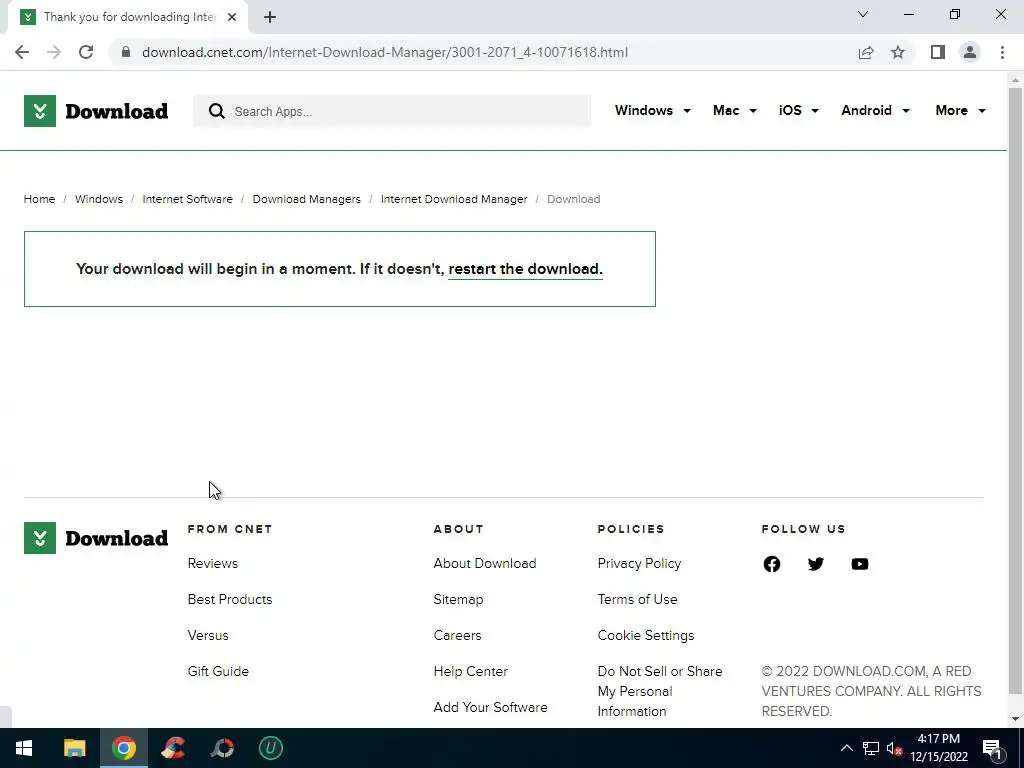The image size is (1024, 768).
Task: Open Cookie Settings link
Action: tap(646, 635)
